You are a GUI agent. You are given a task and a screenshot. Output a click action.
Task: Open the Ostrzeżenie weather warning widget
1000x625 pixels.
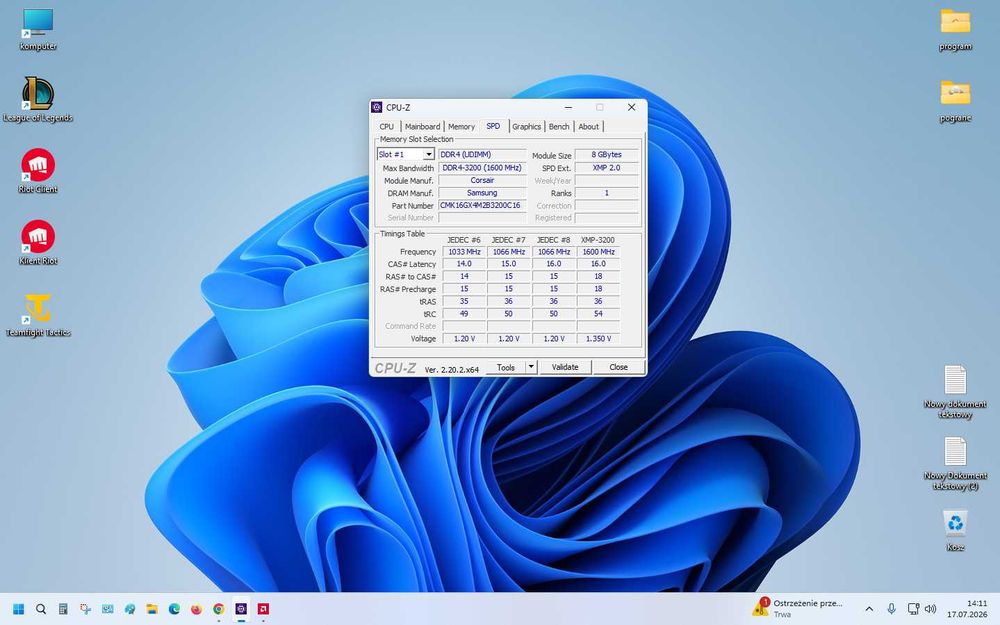pos(799,608)
